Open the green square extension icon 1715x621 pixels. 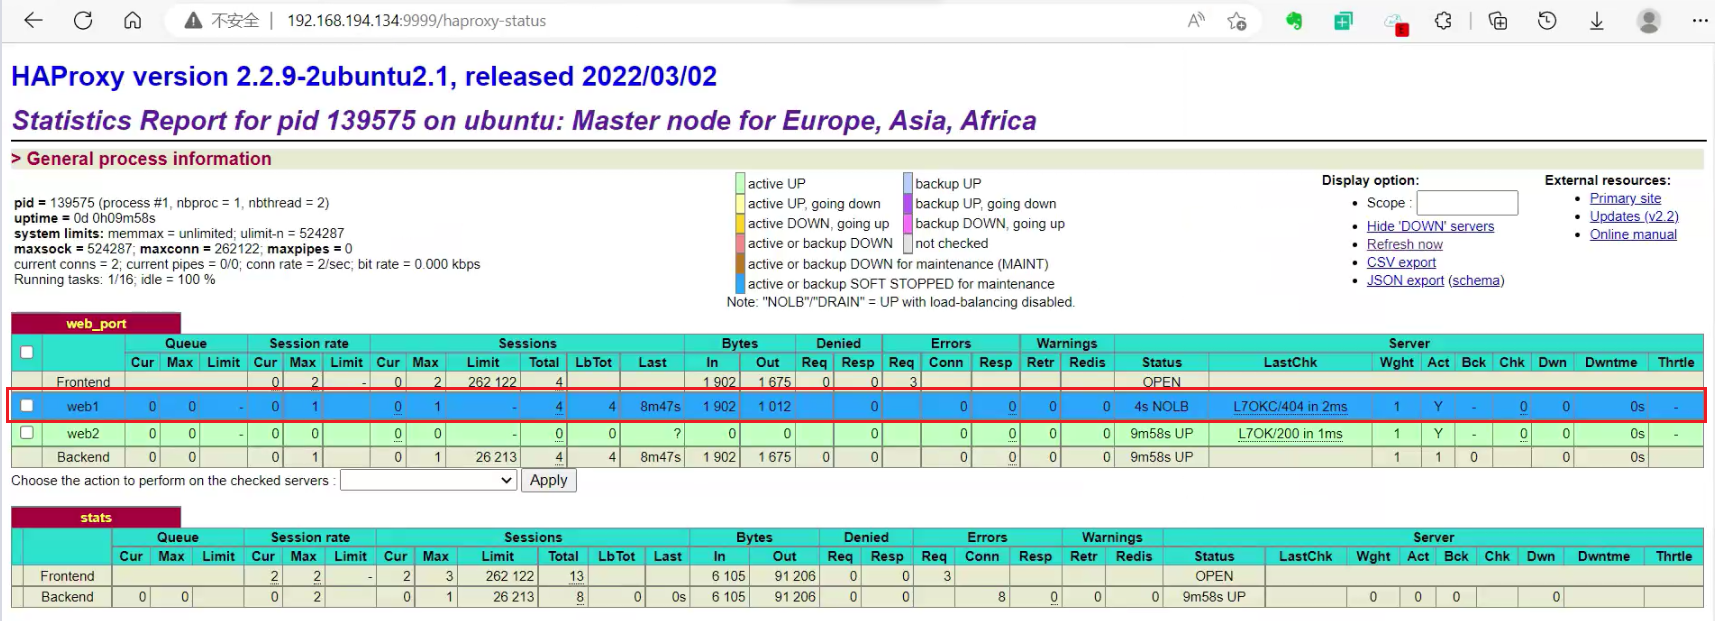(1343, 20)
